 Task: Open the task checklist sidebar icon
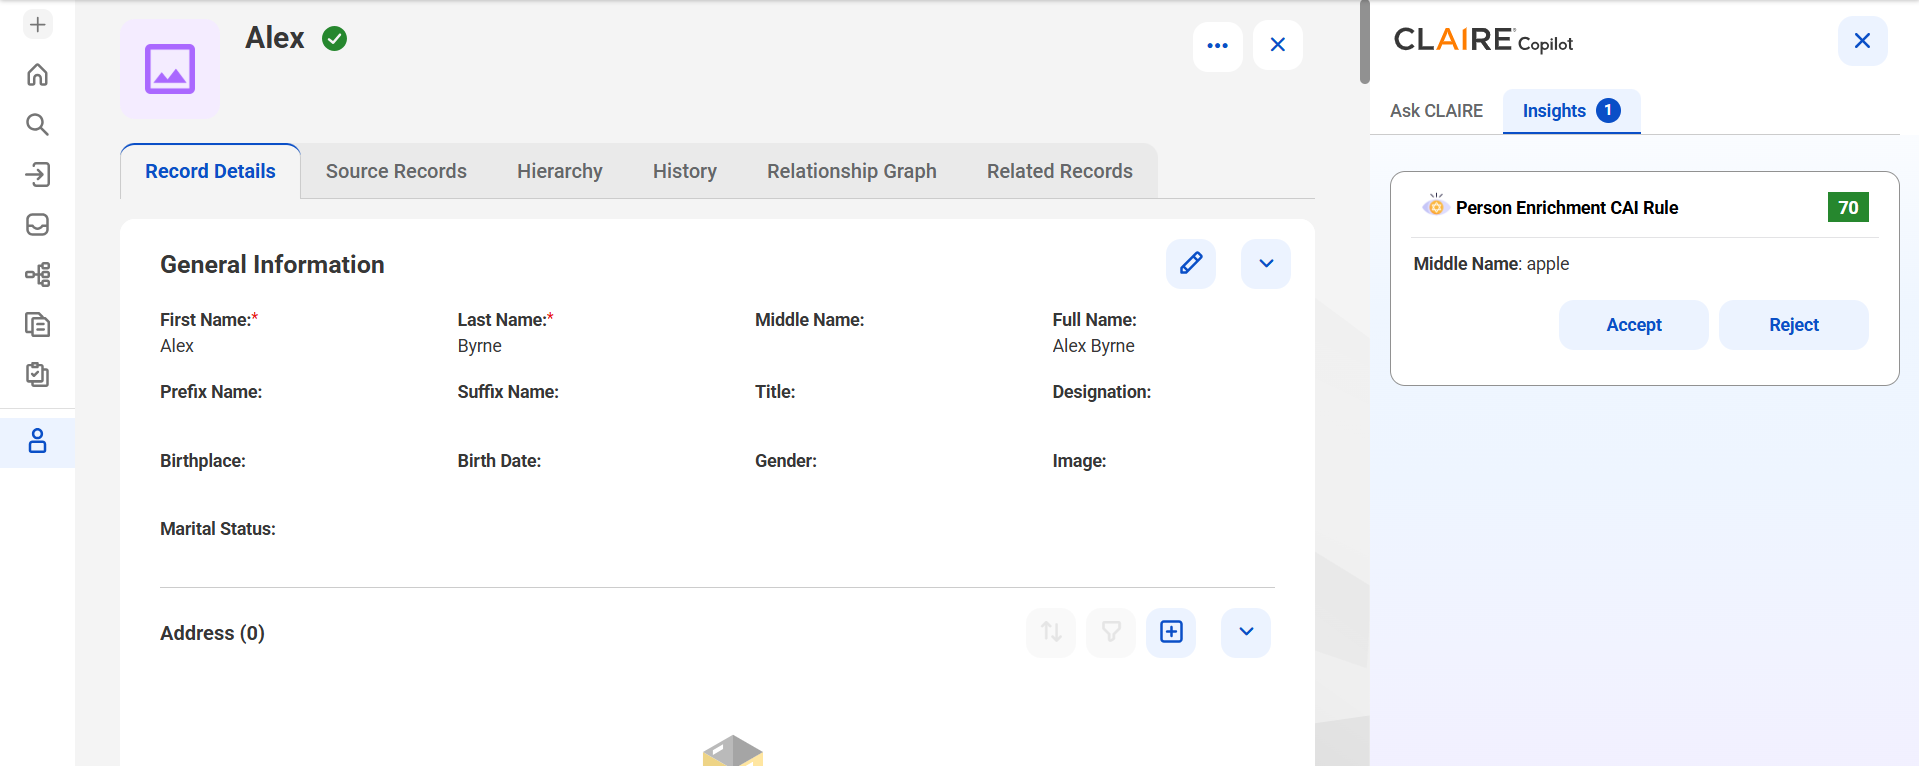point(37,374)
